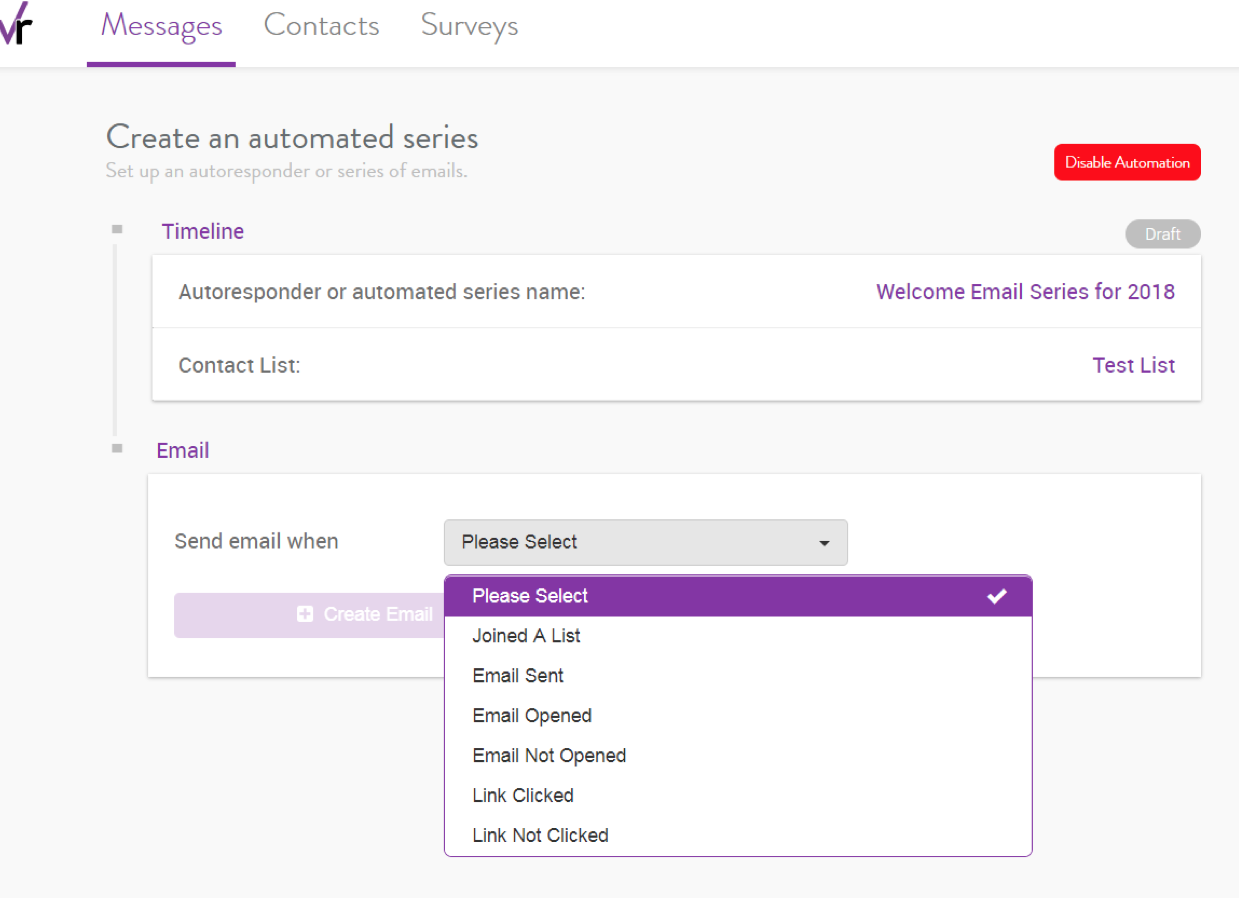The height and width of the screenshot is (898, 1239).
Task: Change the Test List contact list
Action: coord(1133,365)
